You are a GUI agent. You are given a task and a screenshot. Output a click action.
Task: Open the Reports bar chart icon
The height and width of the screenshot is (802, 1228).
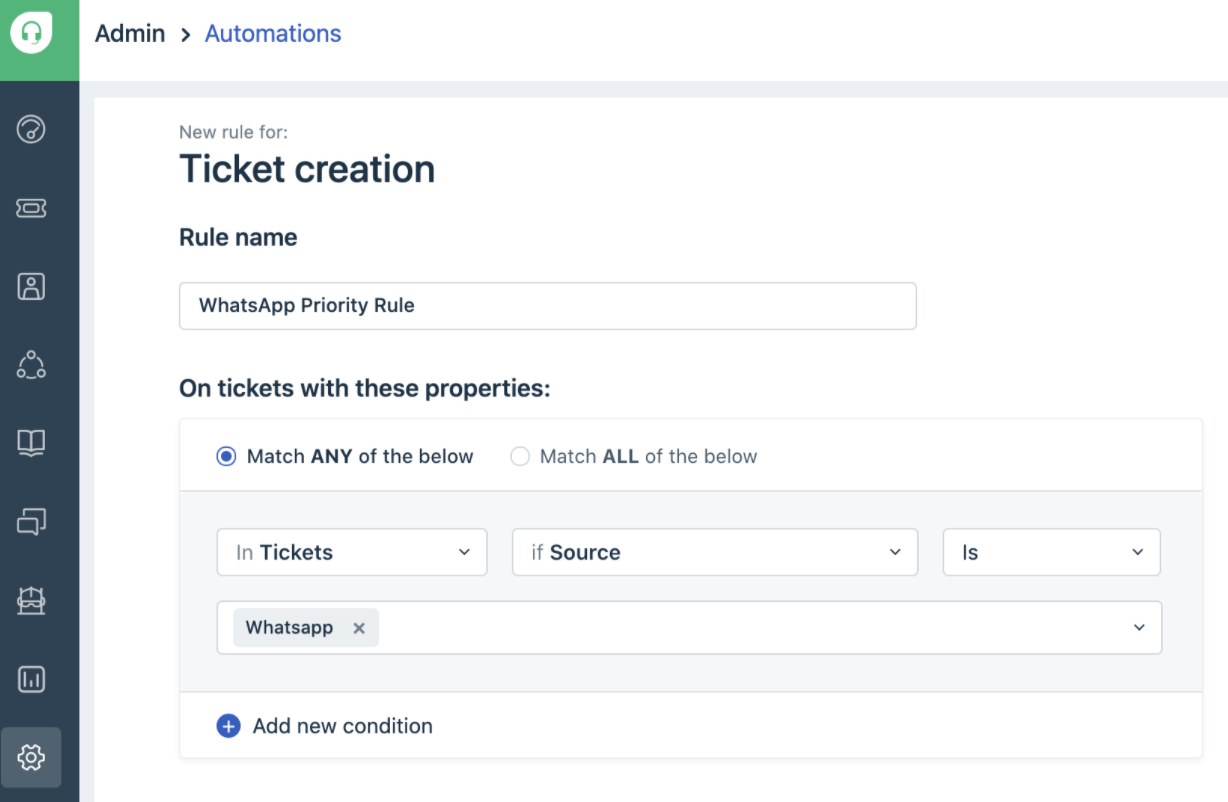[x=31, y=680]
